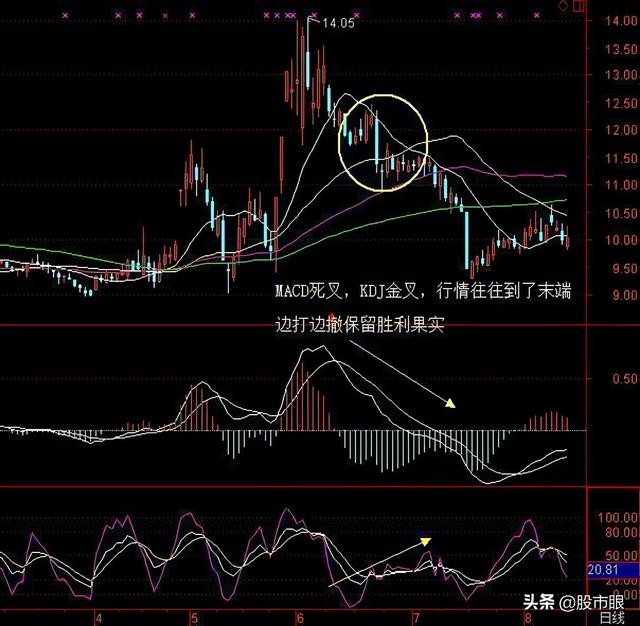Click the 9.00 price axis label
Image resolution: width=640 pixels, height=626 pixels.
pyautogui.click(x=625, y=295)
